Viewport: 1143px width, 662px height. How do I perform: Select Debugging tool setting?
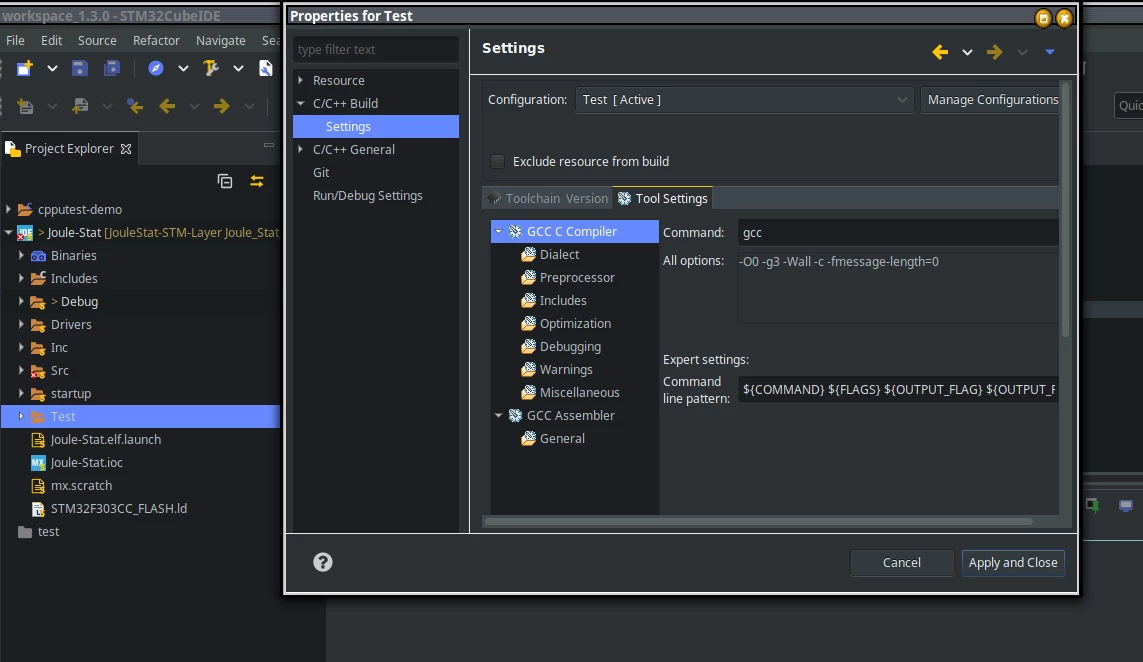coord(570,346)
